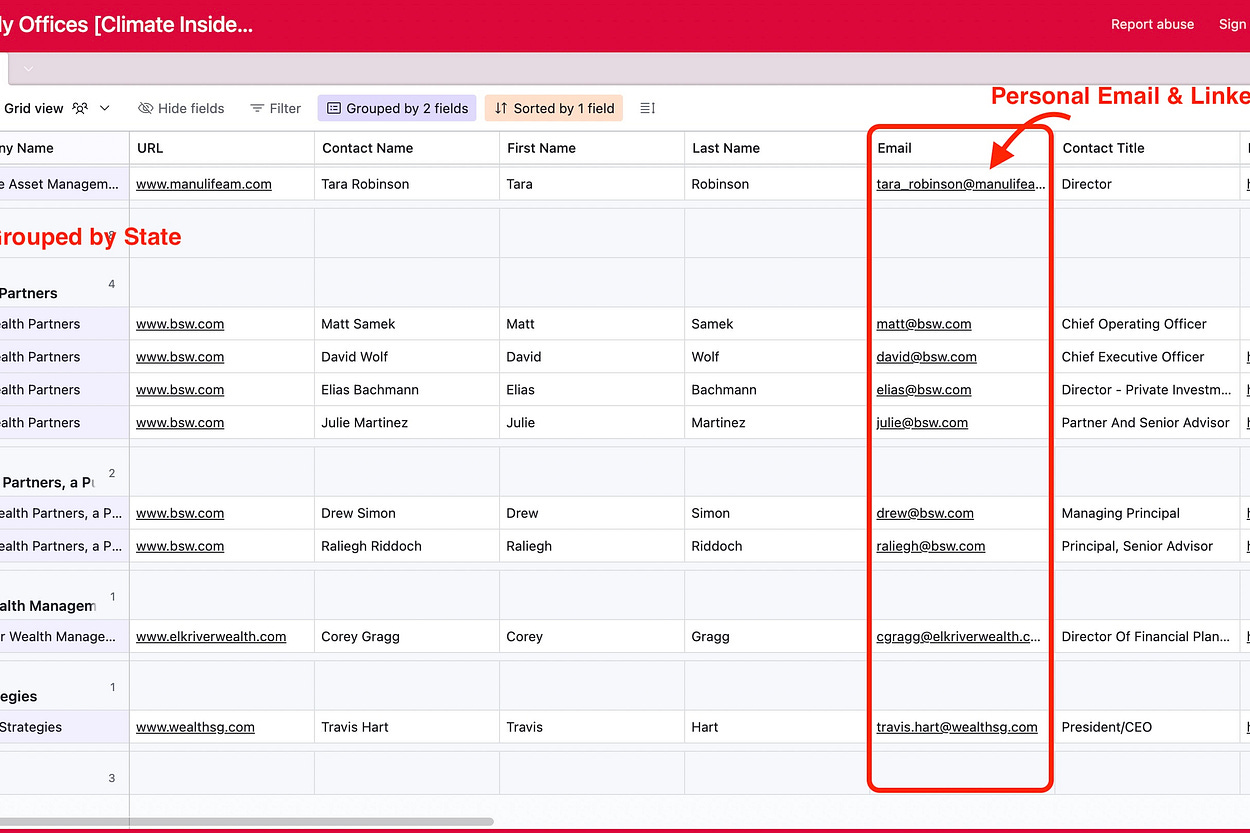The height and width of the screenshot is (833, 1250).
Task: Open www.bsw.com link in Drew Simon's row
Action: coord(180,513)
